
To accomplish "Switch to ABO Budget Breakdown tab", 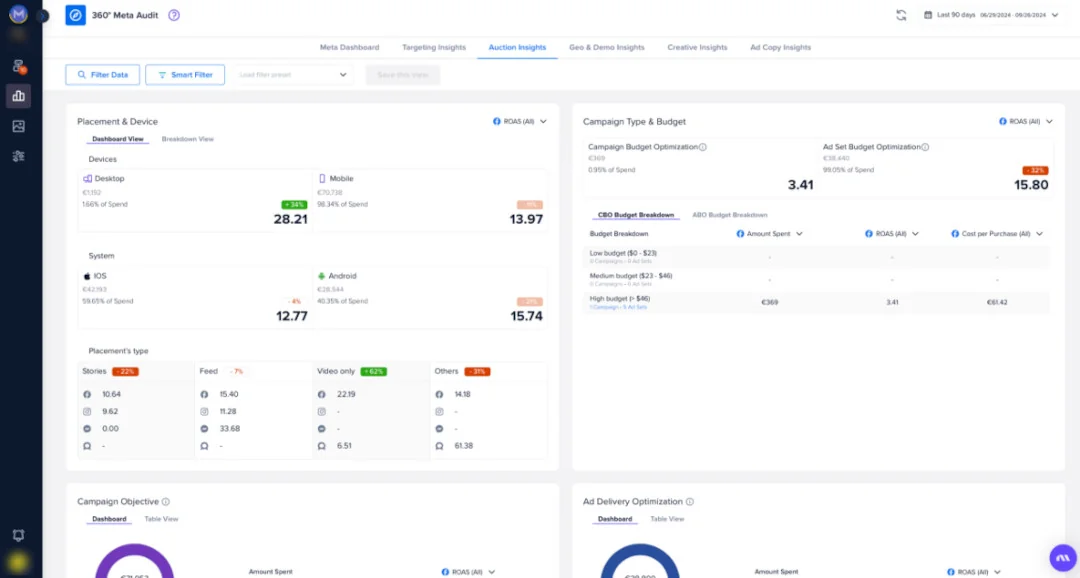I will tap(729, 215).
